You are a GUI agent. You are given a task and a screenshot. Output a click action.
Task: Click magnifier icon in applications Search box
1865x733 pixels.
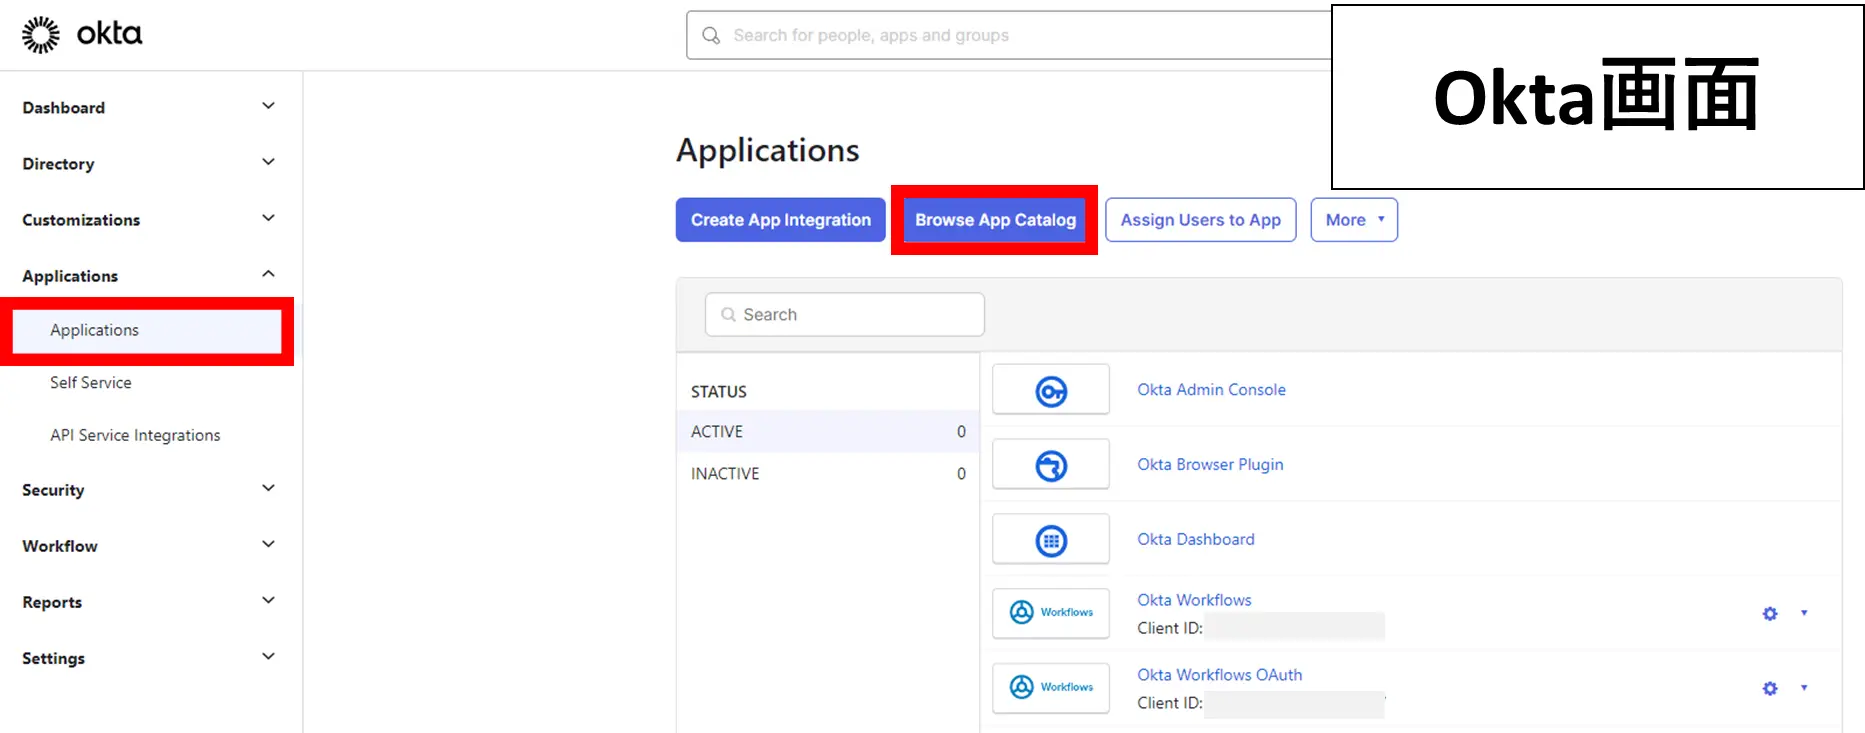pos(728,314)
